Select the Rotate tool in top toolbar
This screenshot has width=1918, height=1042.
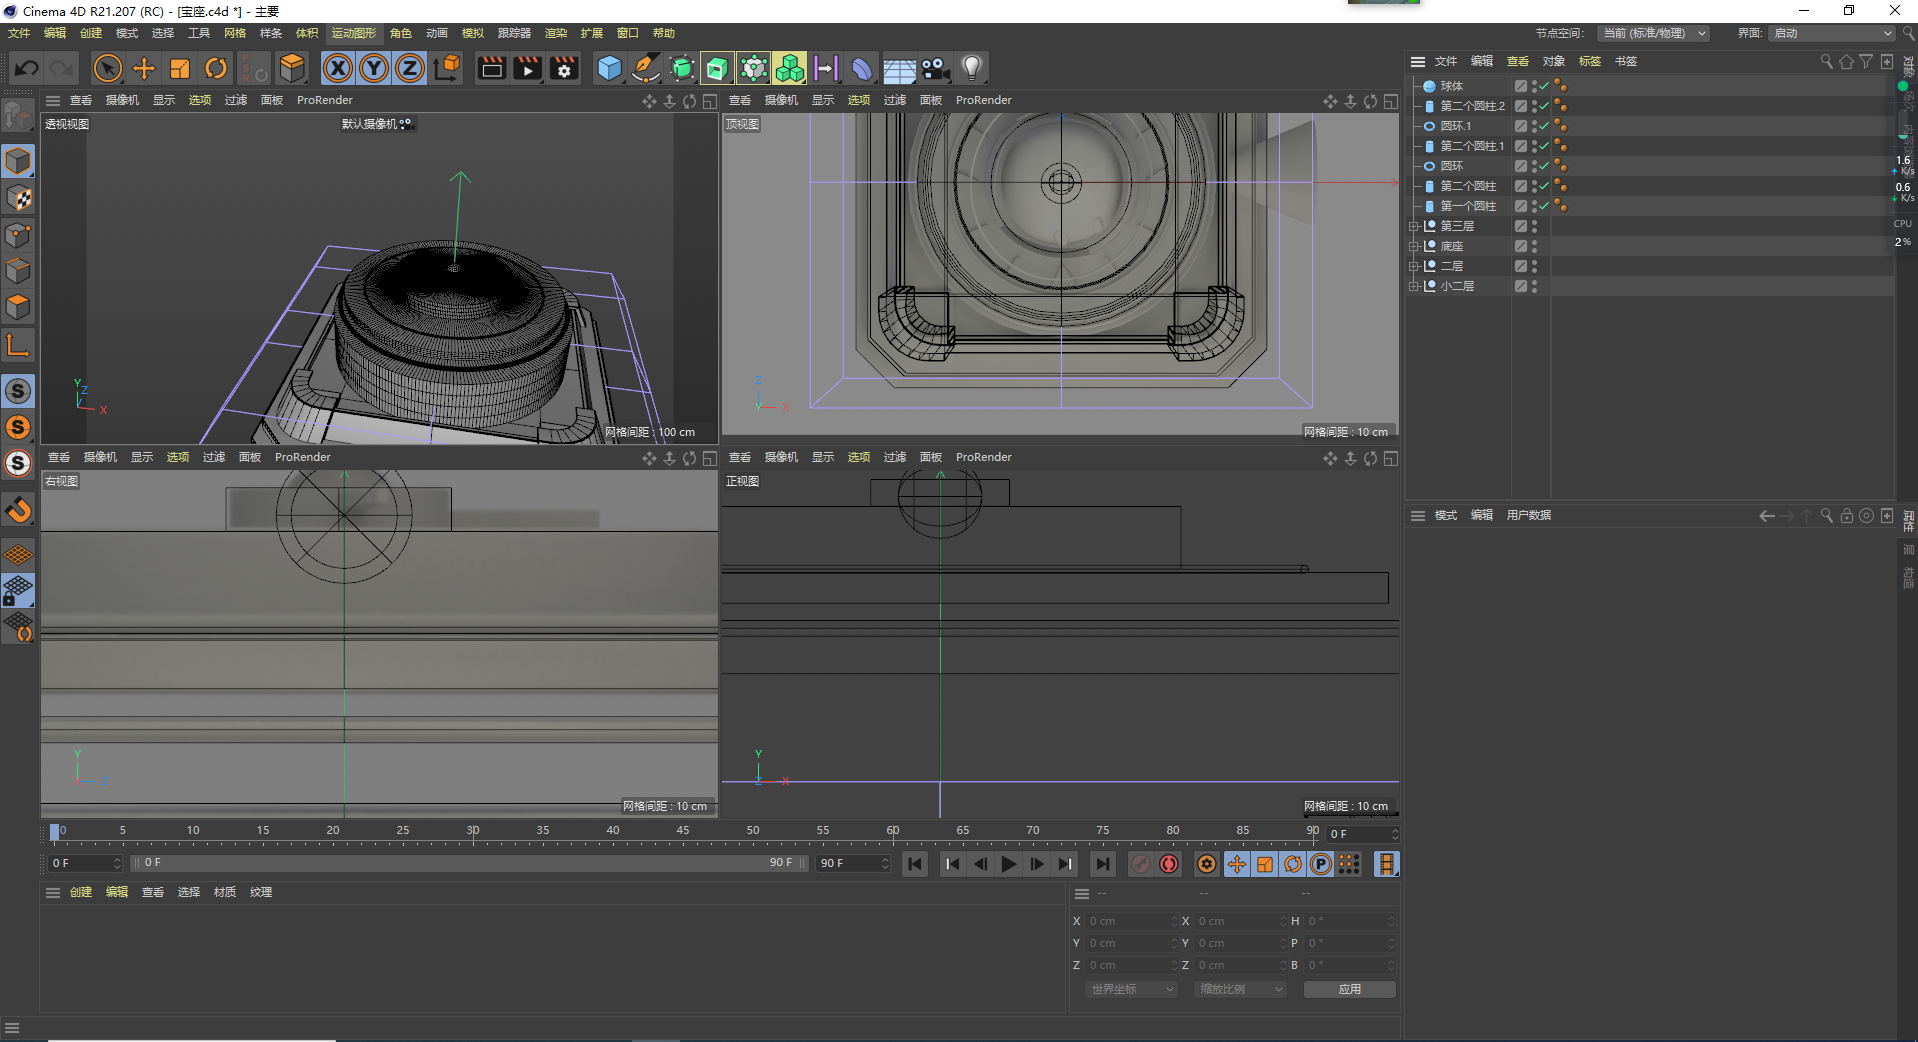216,68
